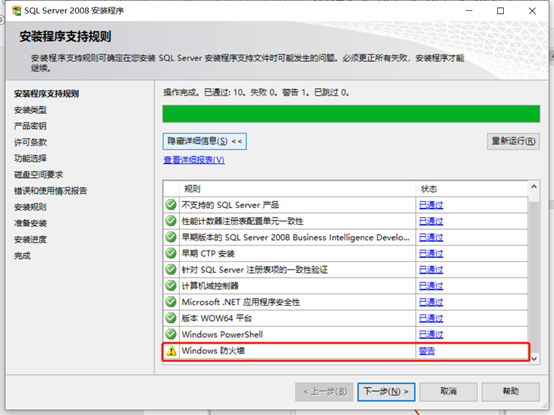Screen dimensions: 554x415
Task: Open 已通过 link for 注册表项的一致性验证 row
Action: click(431, 270)
